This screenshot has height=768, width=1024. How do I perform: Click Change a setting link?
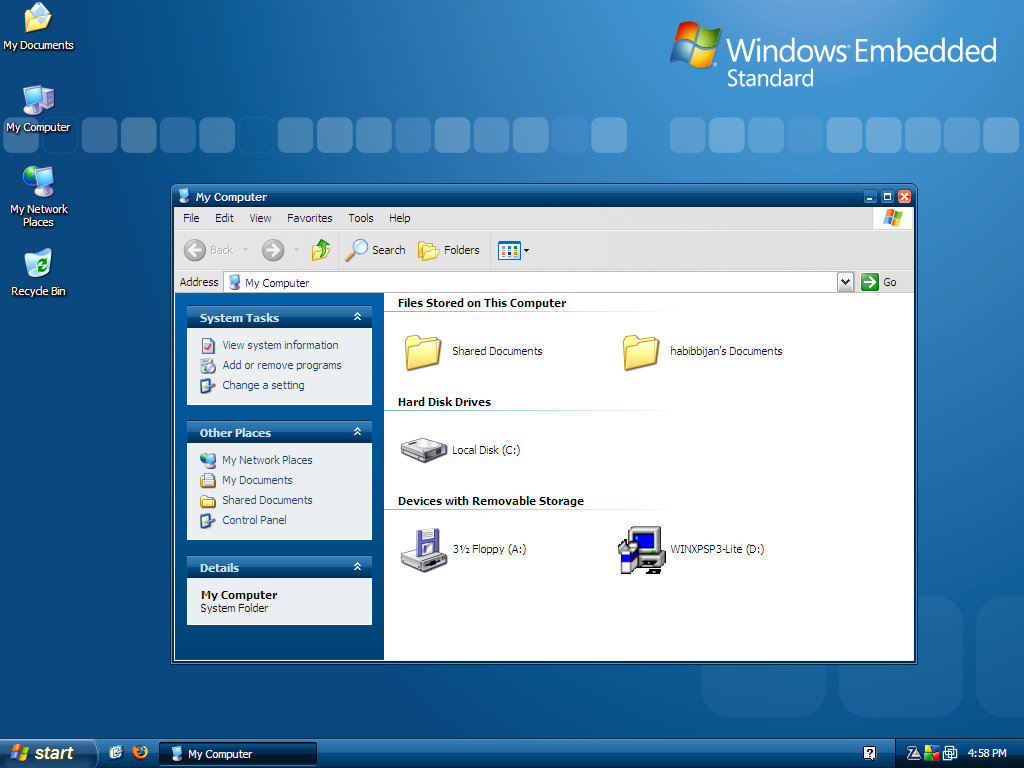coord(263,385)
